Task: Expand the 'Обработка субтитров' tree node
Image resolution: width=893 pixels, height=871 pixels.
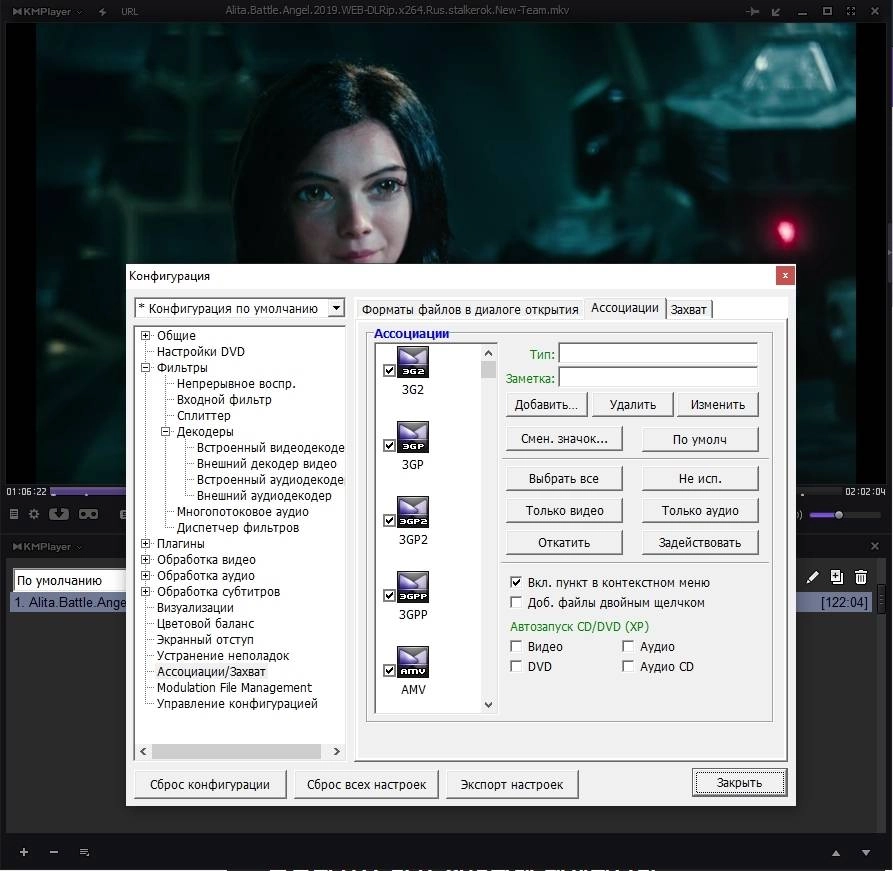Action: [146, 591]
